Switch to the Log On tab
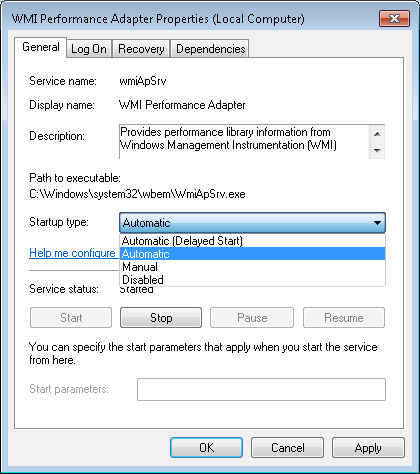420x474 pixels. [89, 49]
